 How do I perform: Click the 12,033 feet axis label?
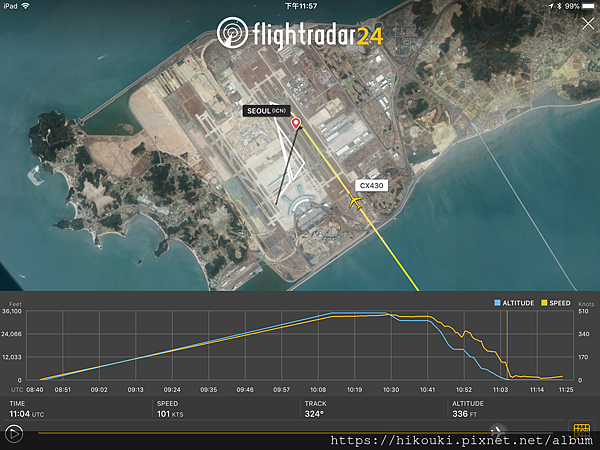pos(12,357)
